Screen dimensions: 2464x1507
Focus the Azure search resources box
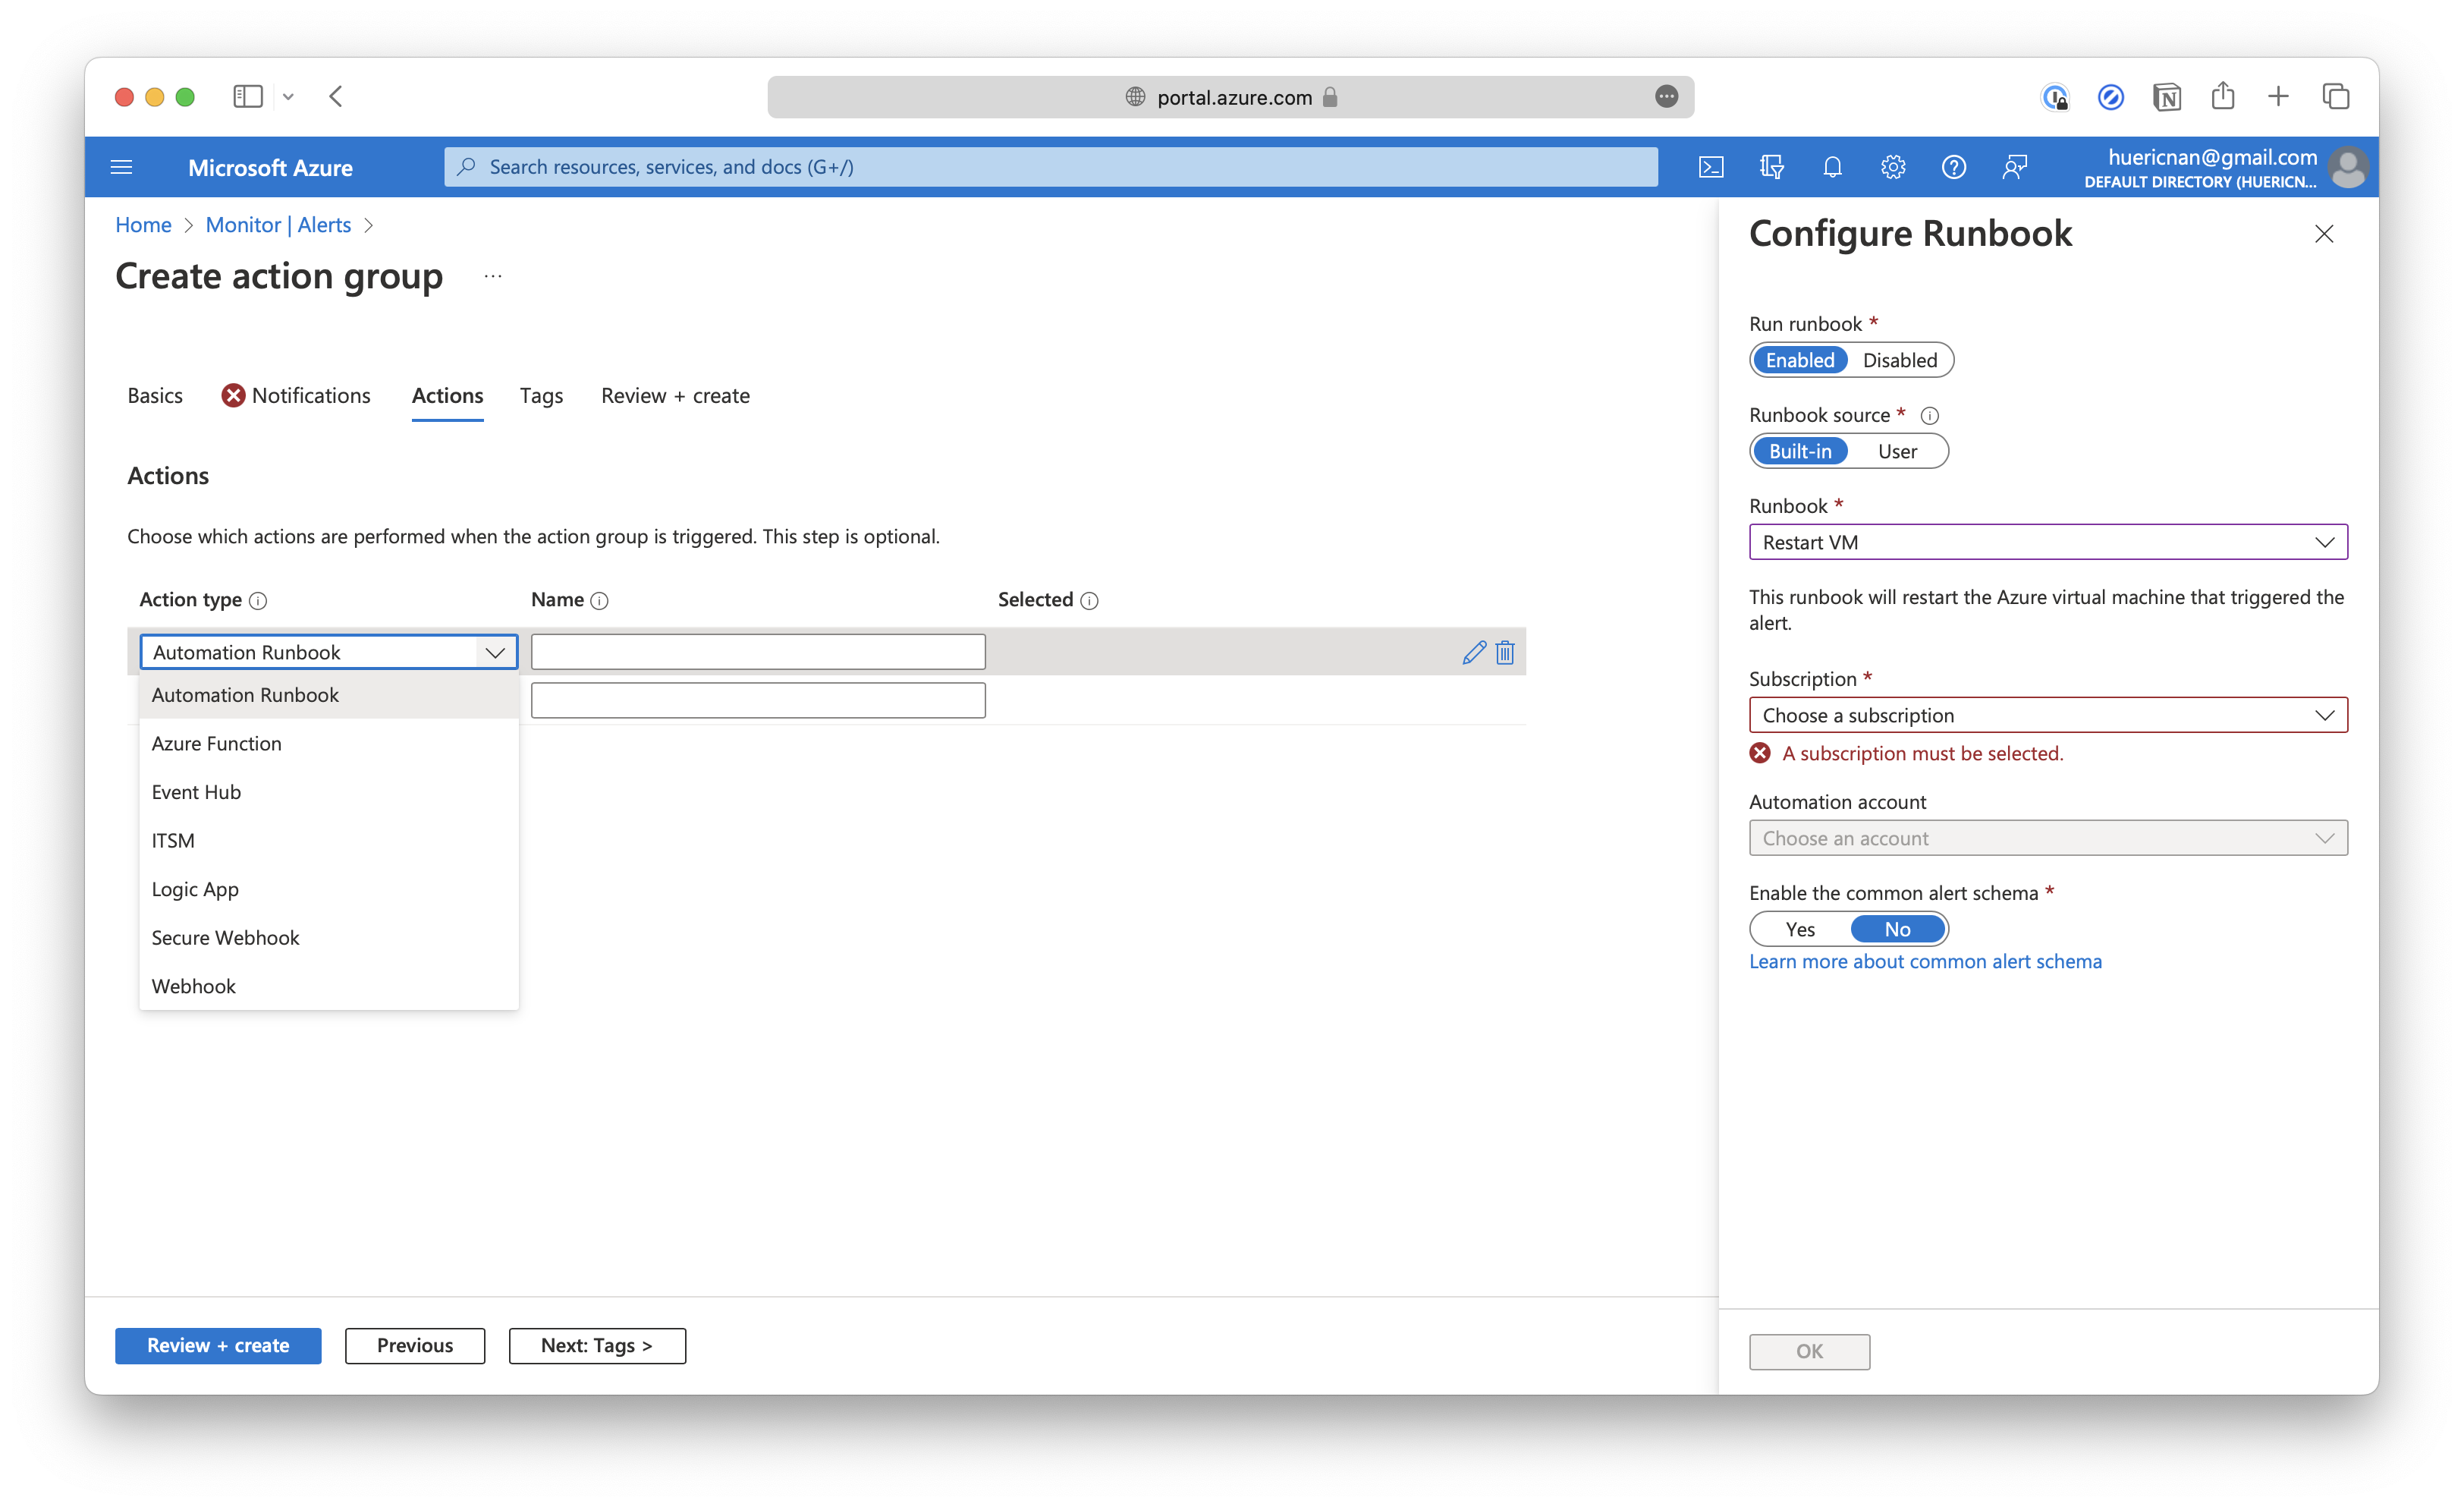[x=1051, y=167]
